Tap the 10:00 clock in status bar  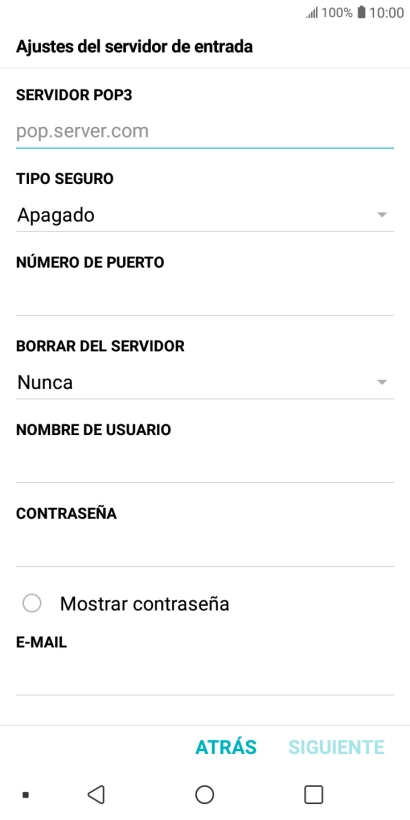pos(386,13)
